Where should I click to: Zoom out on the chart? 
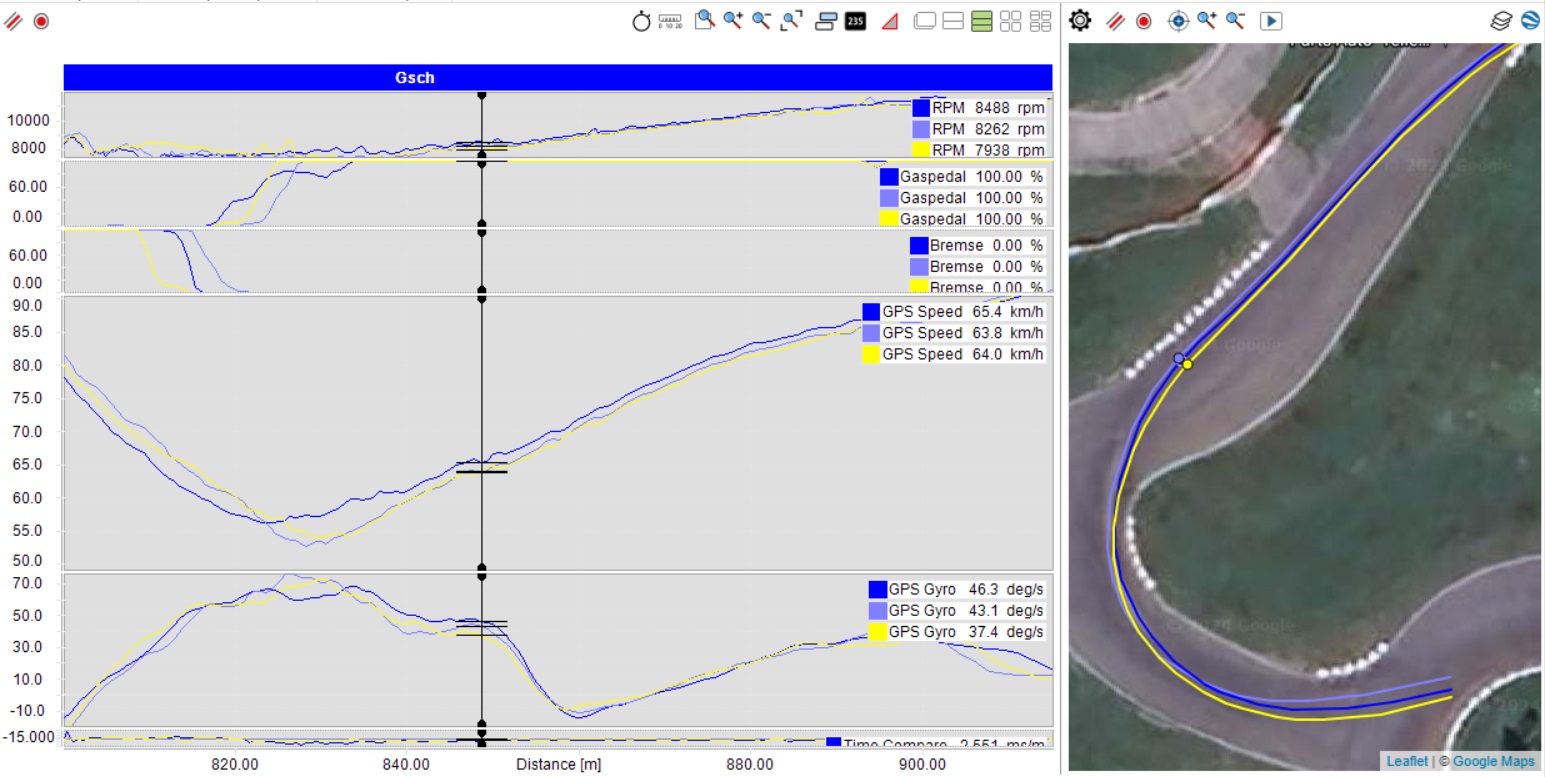(762, 21)
